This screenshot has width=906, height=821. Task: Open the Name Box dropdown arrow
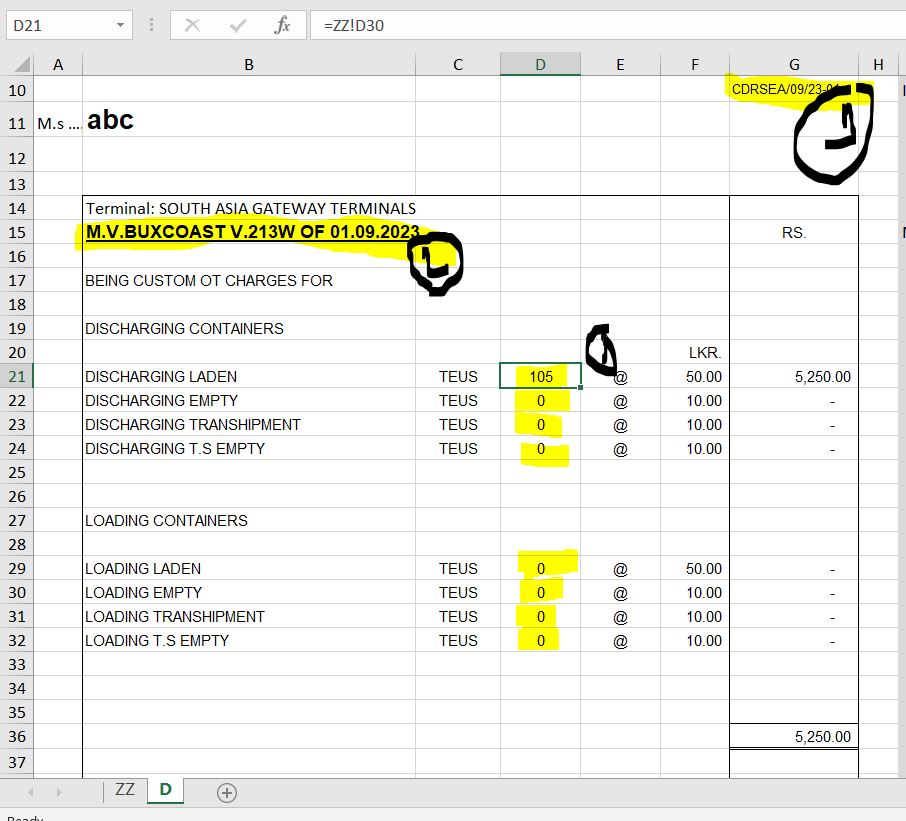coord(120,25)
